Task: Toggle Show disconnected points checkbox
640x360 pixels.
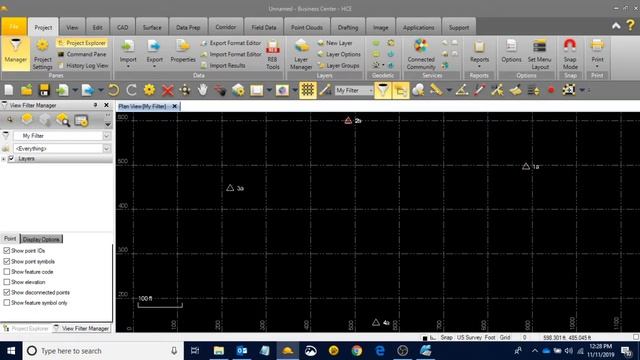Action: pyautogui.click(x=7, y=293)
